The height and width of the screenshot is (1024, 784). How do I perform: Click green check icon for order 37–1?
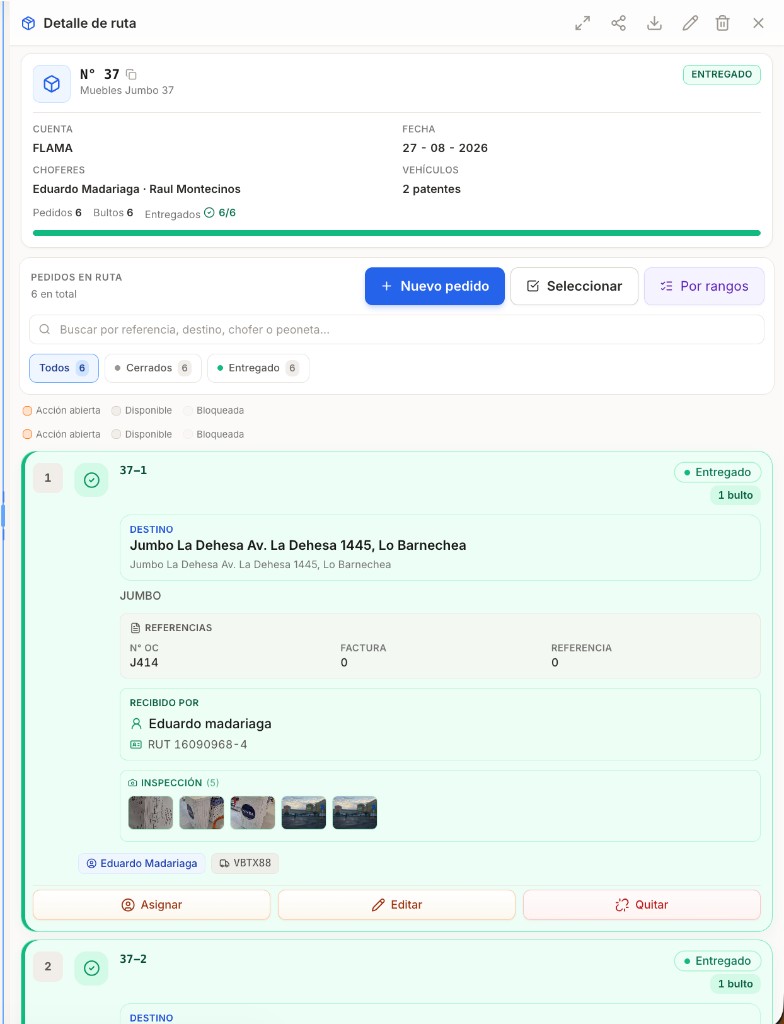click(91, 480)
